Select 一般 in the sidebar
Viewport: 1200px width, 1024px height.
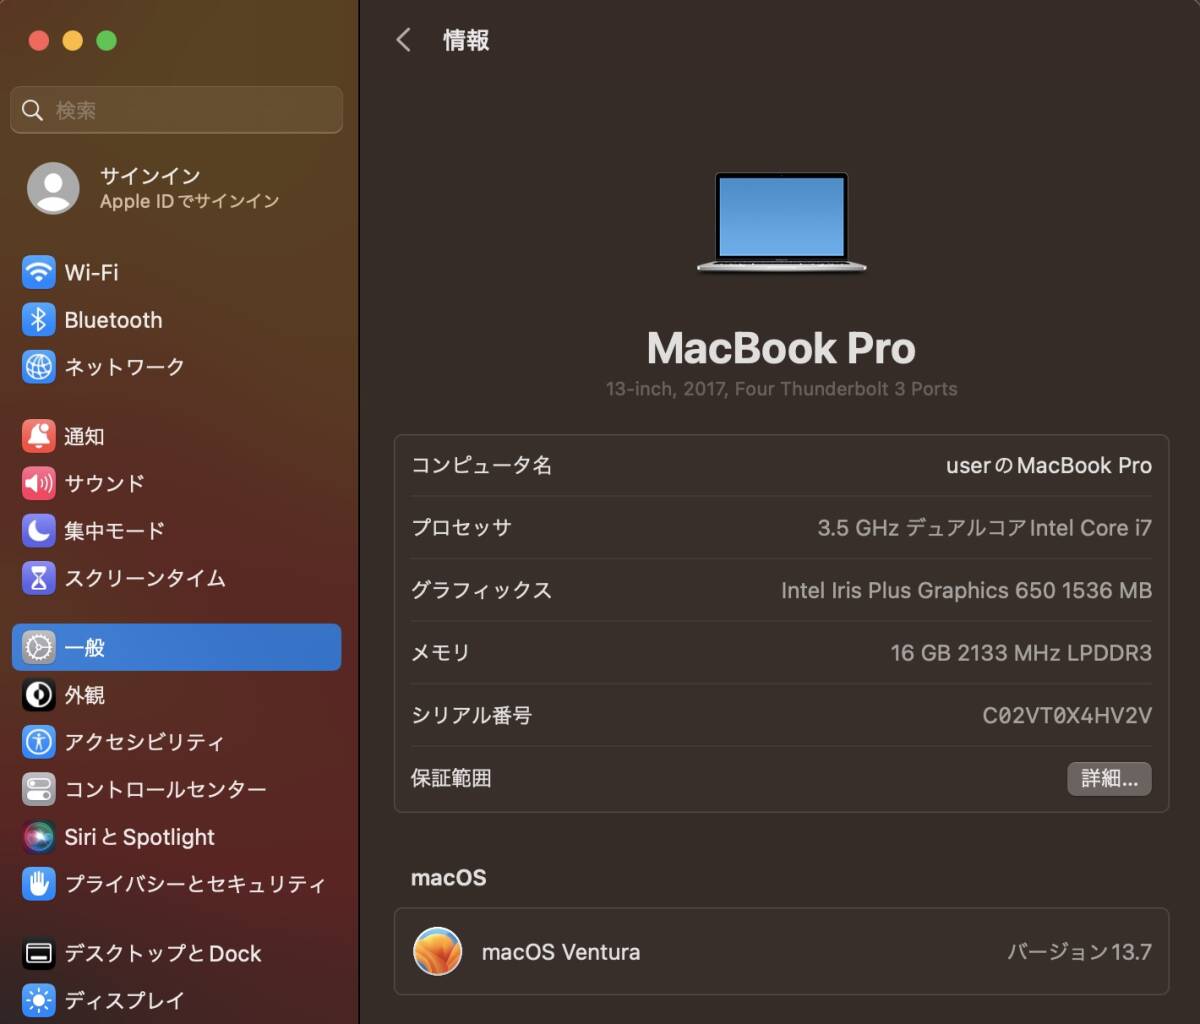coord(176,648)
